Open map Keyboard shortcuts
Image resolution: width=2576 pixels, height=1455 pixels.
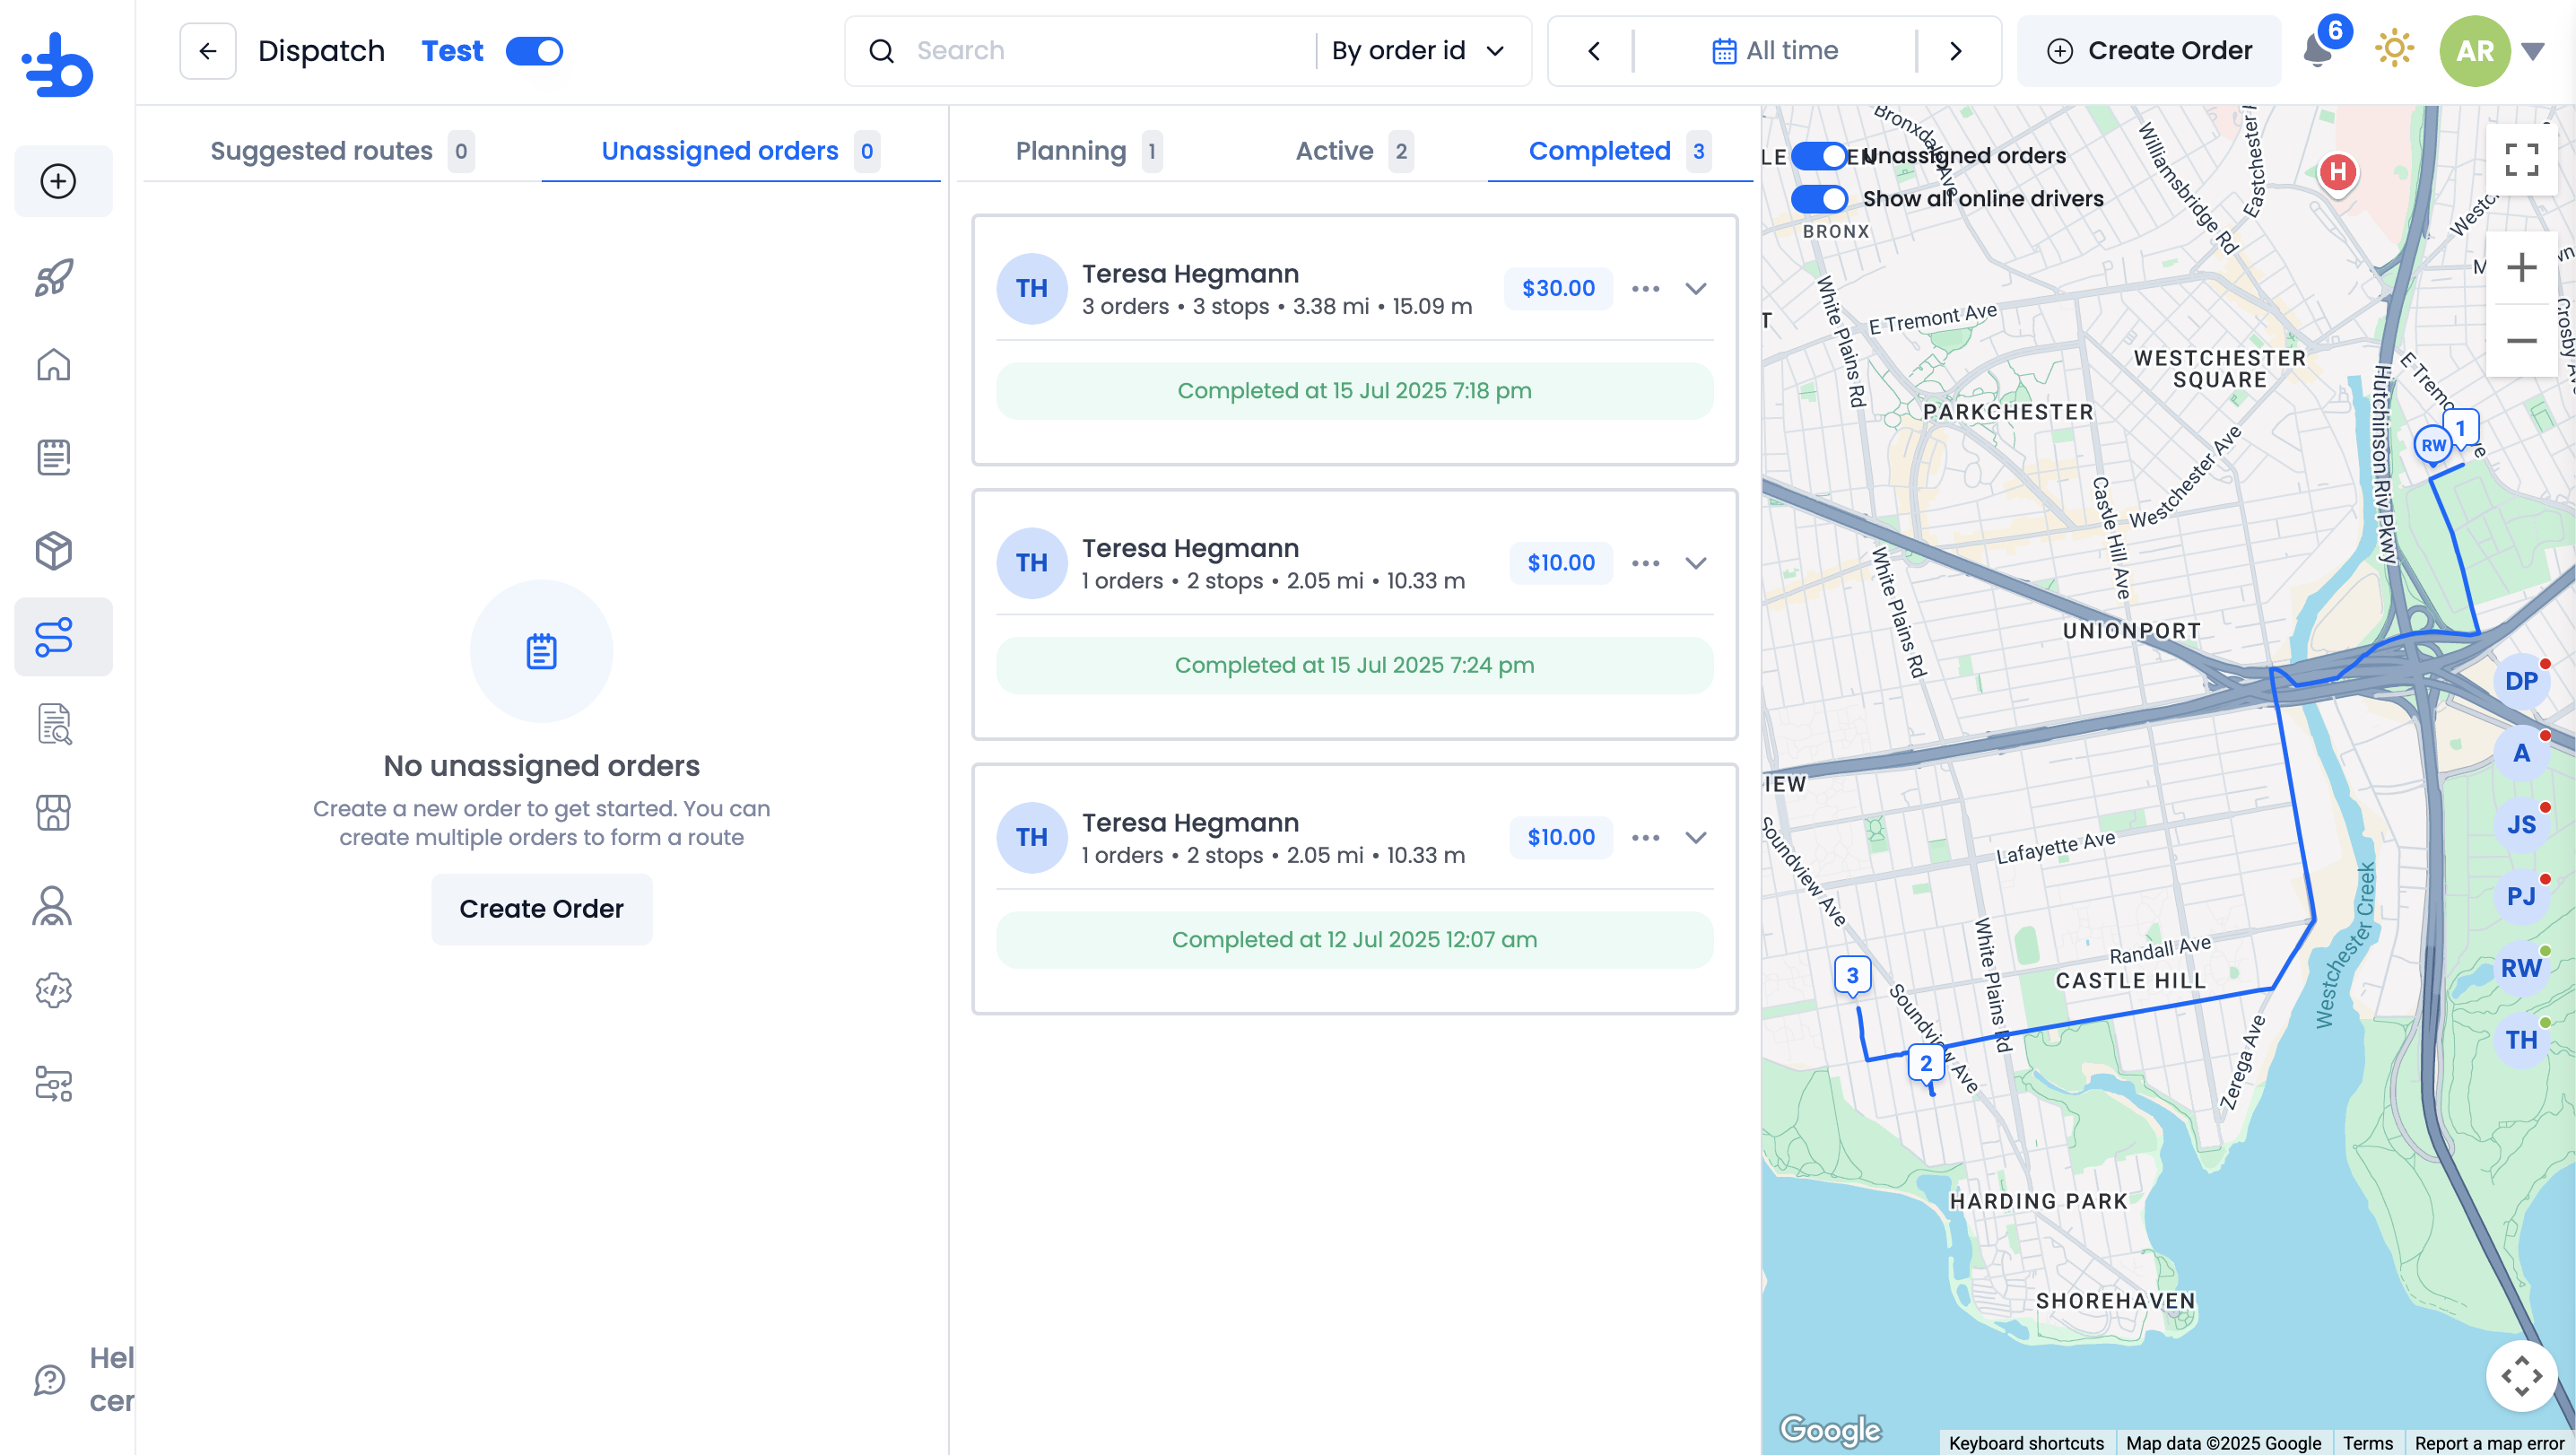click(2026, 1442)
